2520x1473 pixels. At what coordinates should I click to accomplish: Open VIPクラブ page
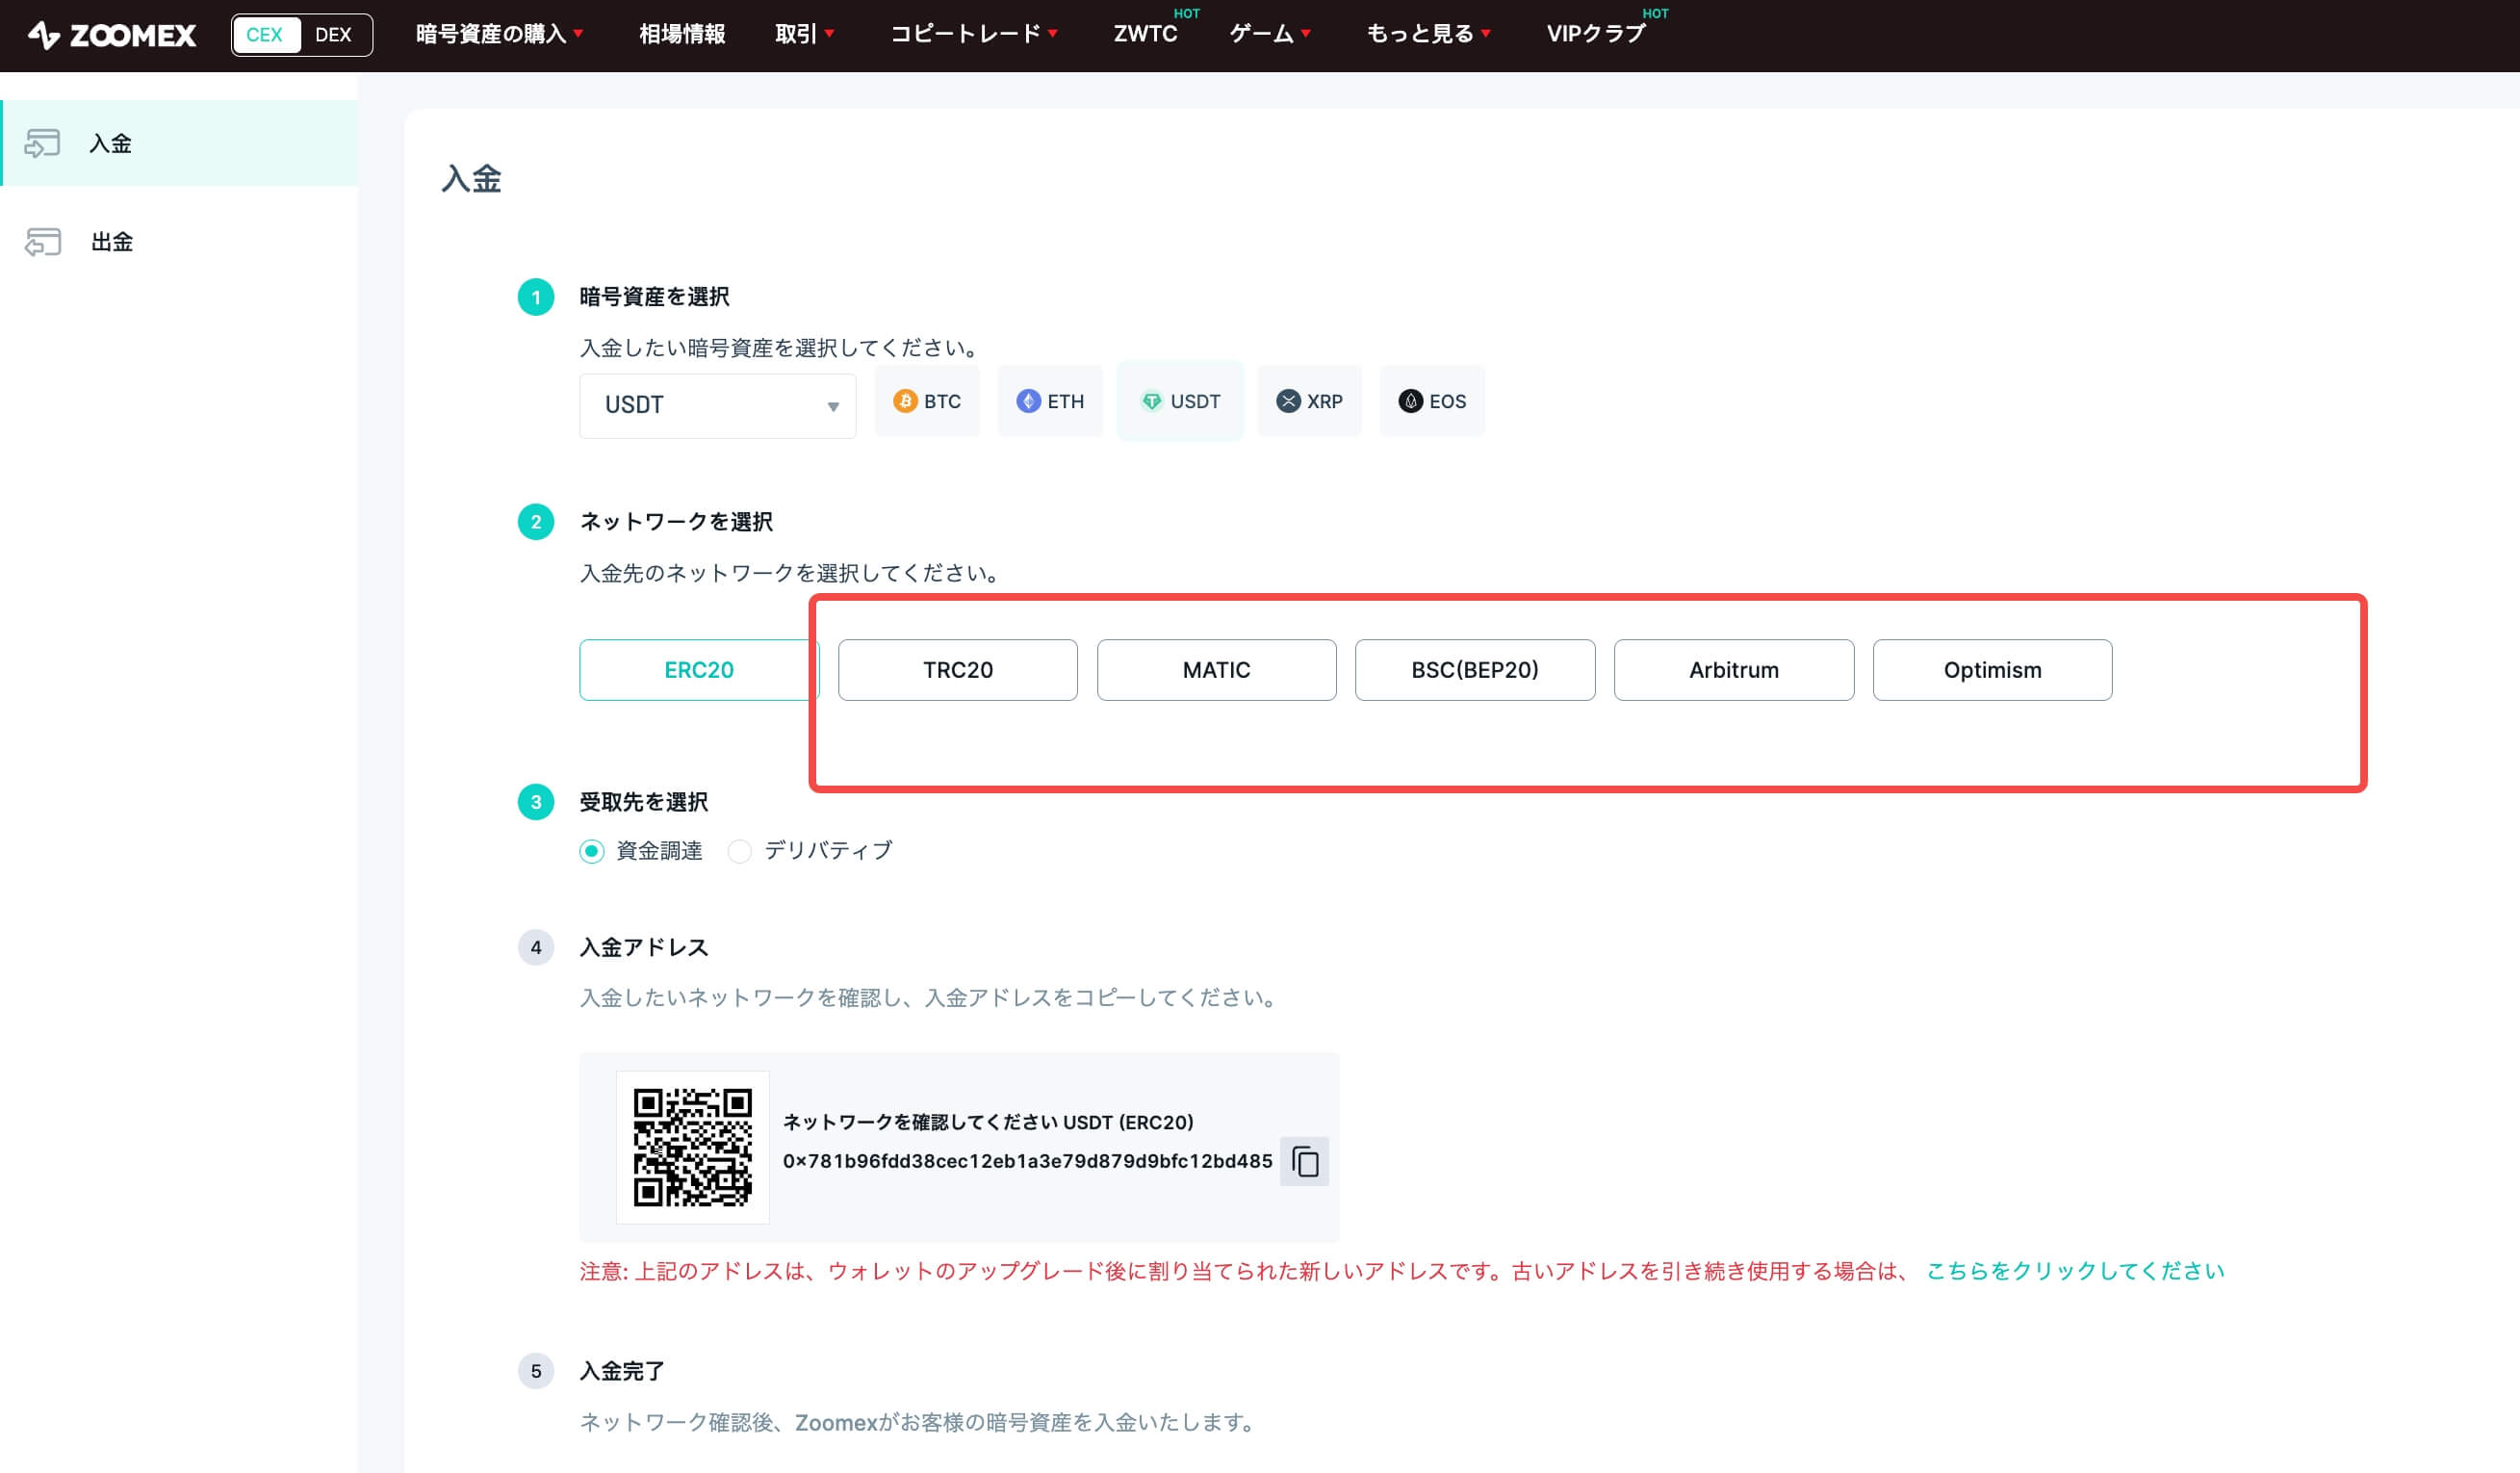(x=1596, y=34)
